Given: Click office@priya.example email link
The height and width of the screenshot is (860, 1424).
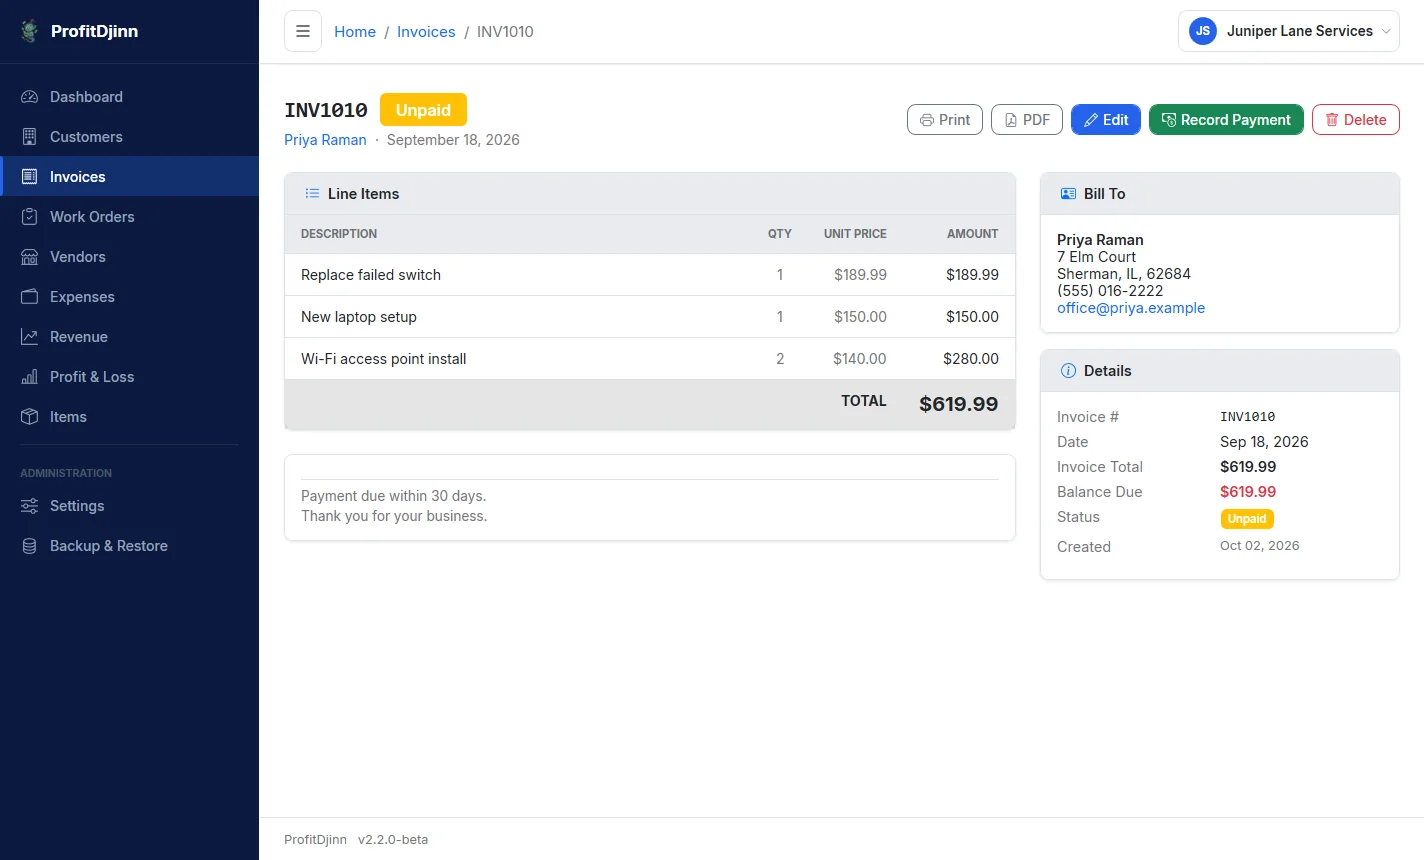Looking at the screenshot, I should [1131, 308].
